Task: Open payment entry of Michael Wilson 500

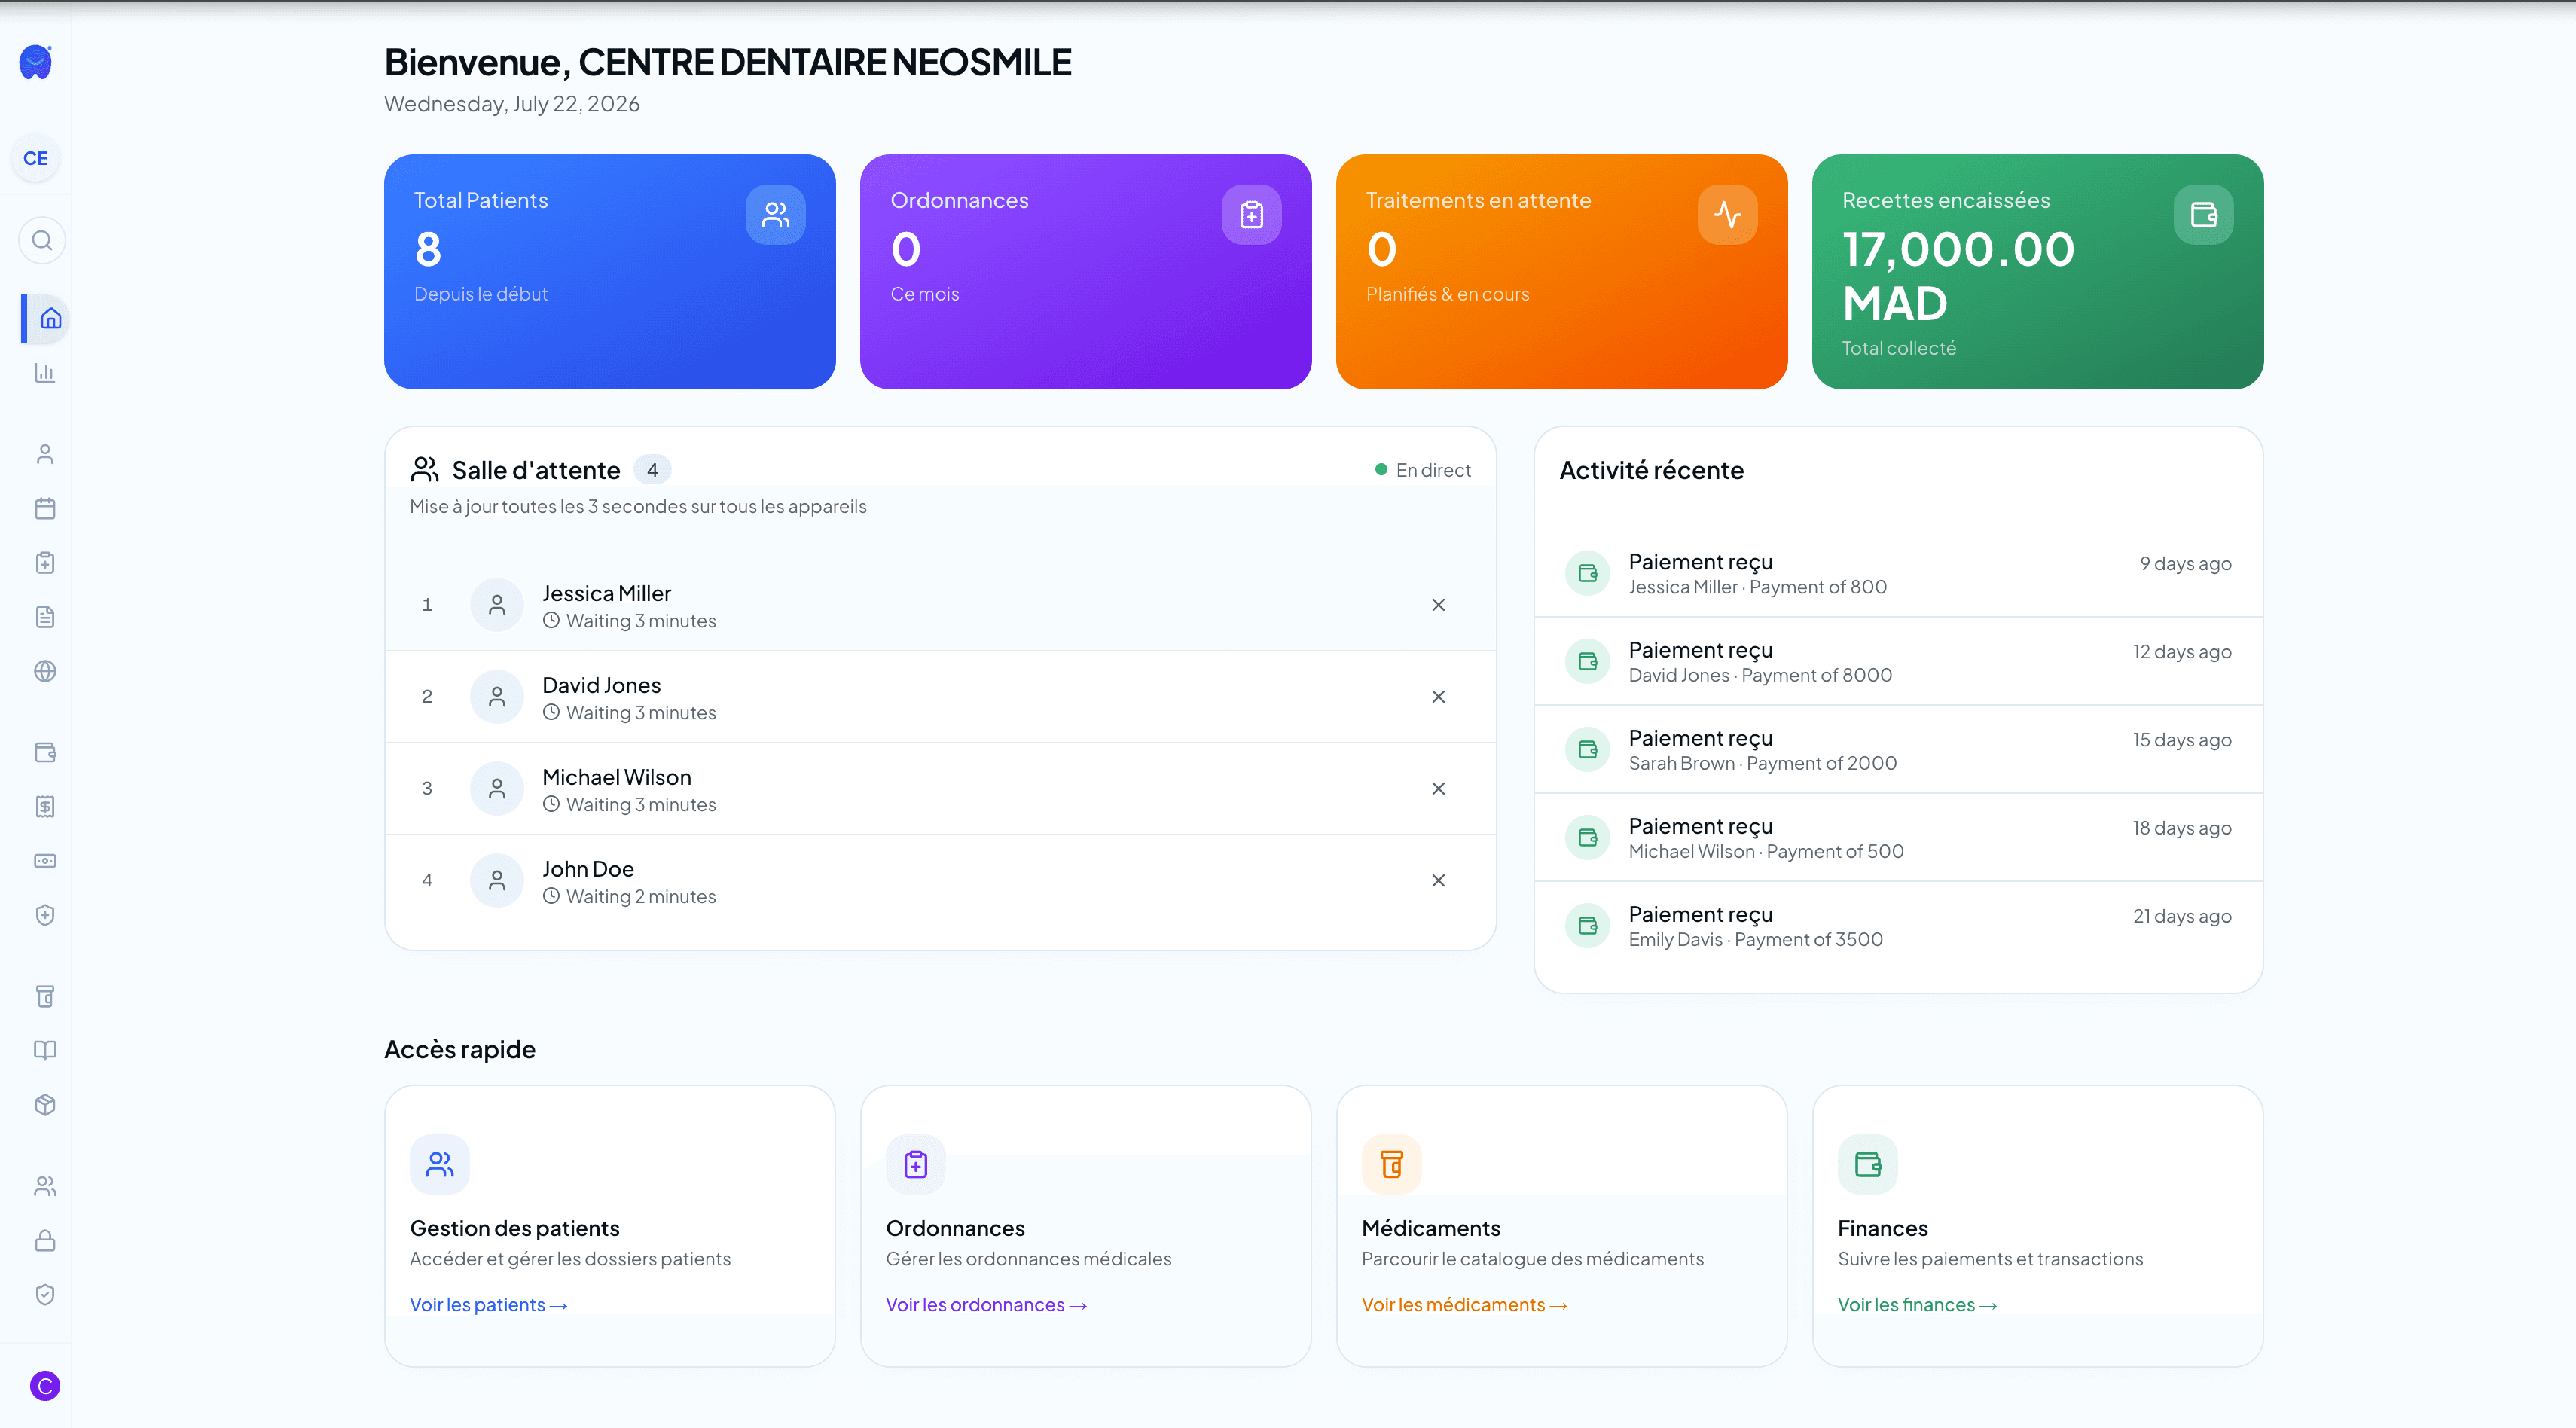Action: tap(1898, 837)
